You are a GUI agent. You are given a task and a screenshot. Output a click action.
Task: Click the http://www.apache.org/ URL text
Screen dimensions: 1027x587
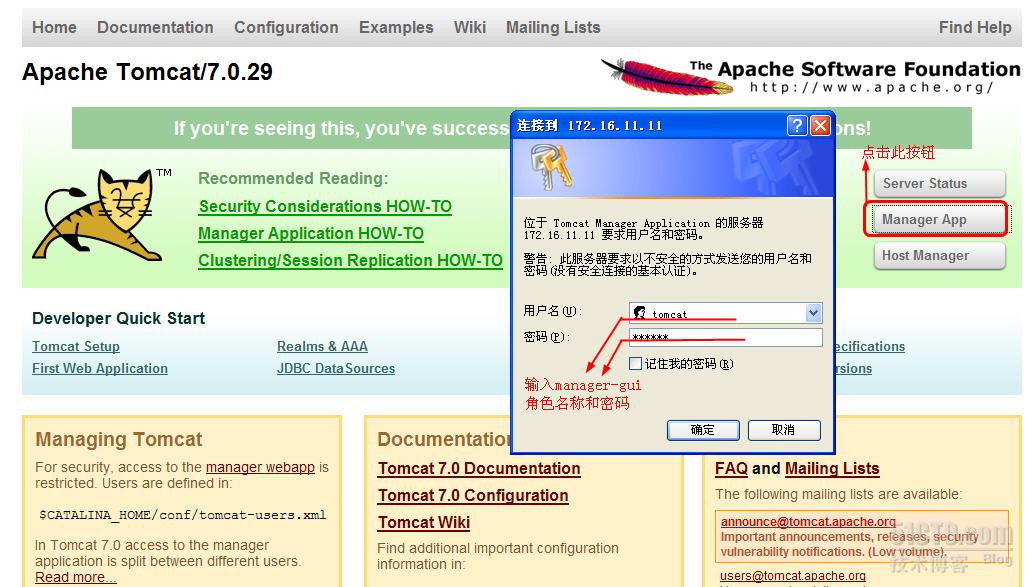click(872, 87)
